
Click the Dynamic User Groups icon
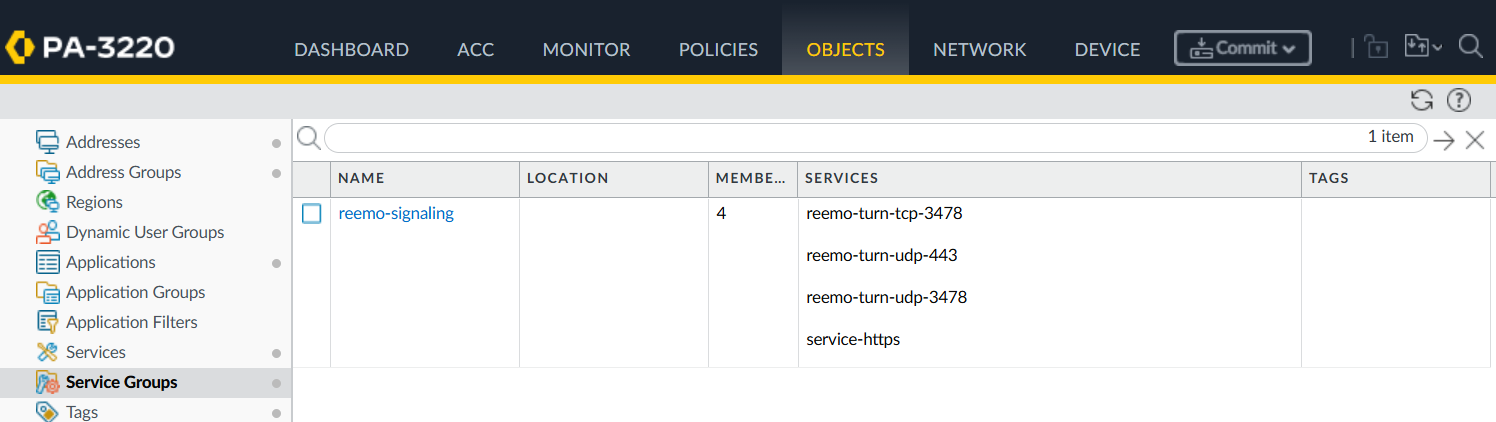[x=47, y=232]
